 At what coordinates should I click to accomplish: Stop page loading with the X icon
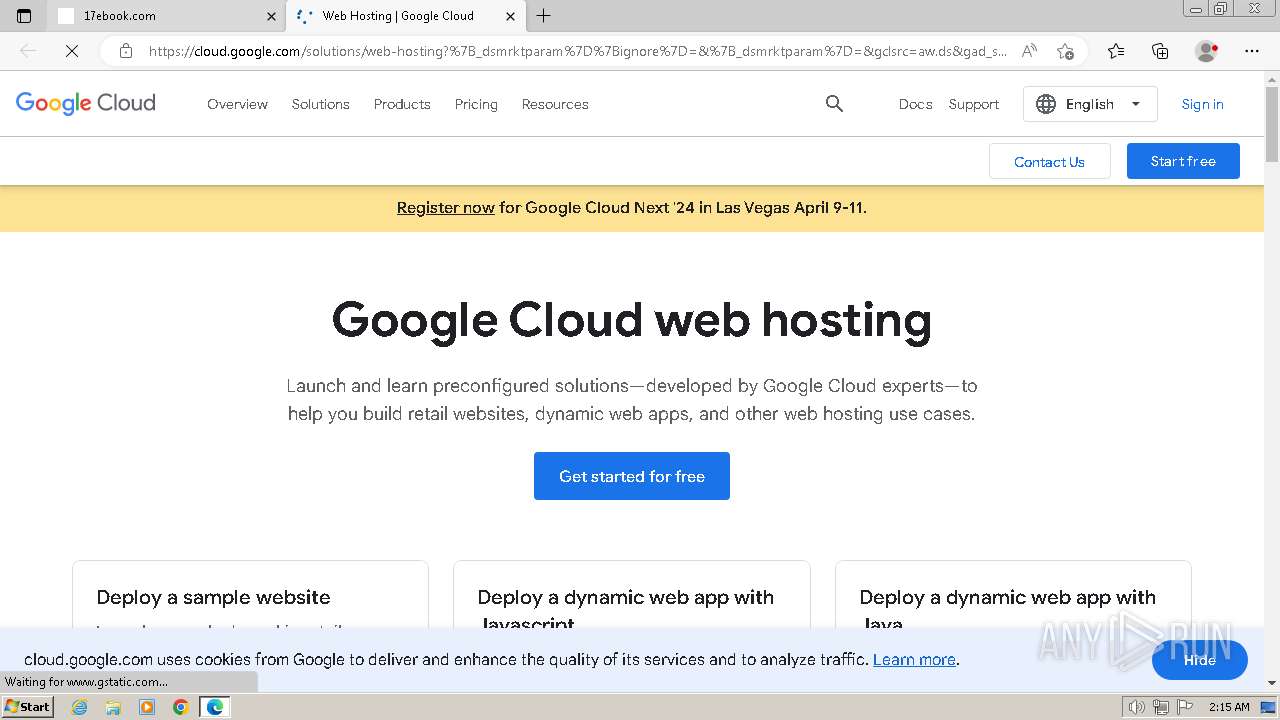click(72, 51)
